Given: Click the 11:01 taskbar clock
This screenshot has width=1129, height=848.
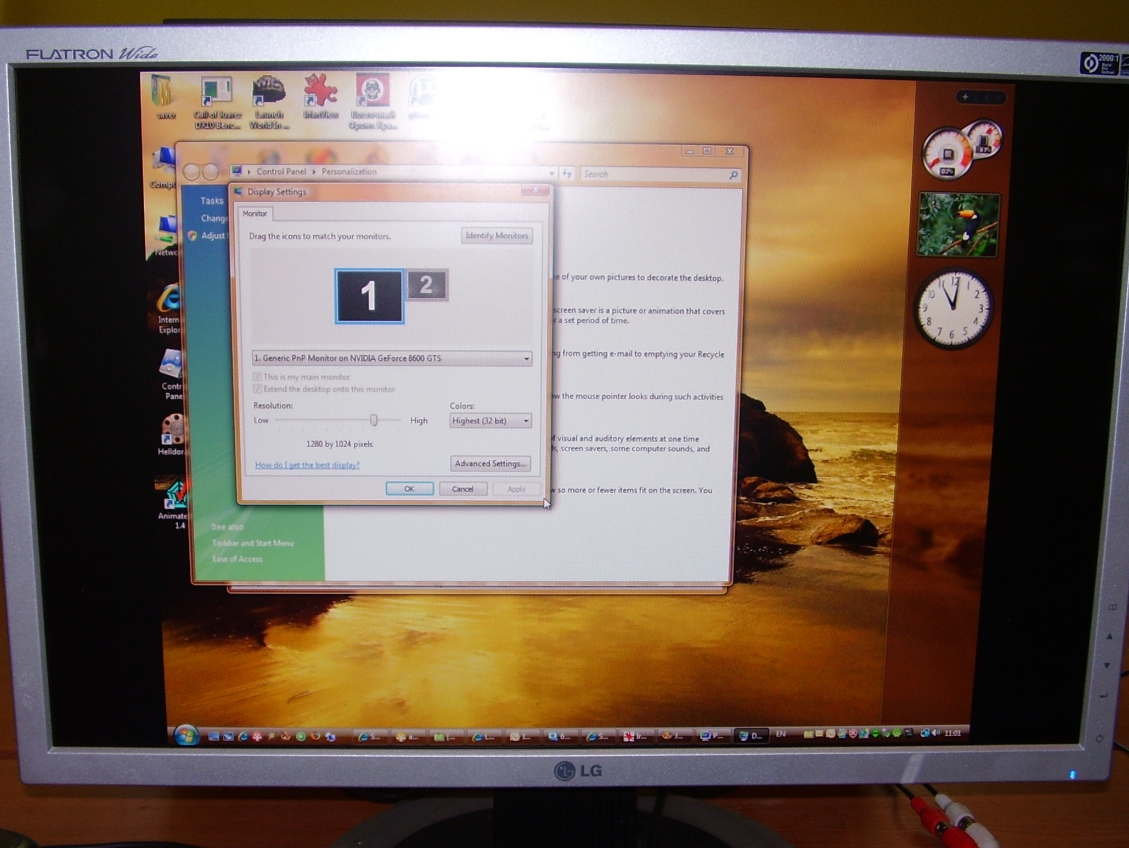Looking at the screenshot, I should click(953, 733).
